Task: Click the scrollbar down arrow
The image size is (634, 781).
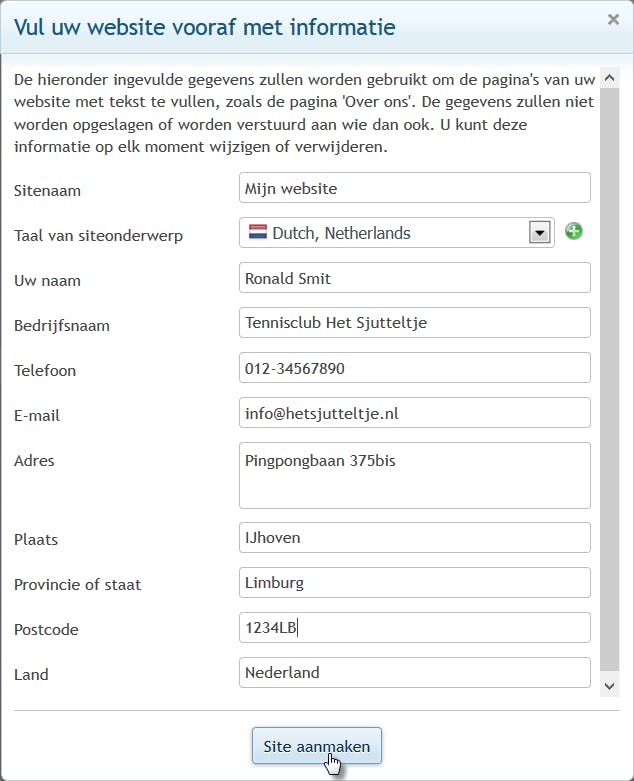Action: pos(610,685)
